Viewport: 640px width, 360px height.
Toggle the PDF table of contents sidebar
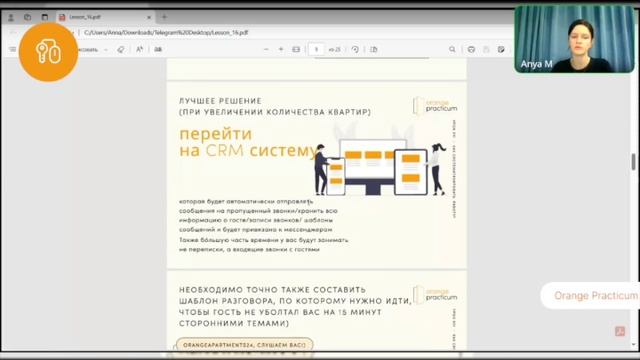pyautogui.click(x=13, y=49)
